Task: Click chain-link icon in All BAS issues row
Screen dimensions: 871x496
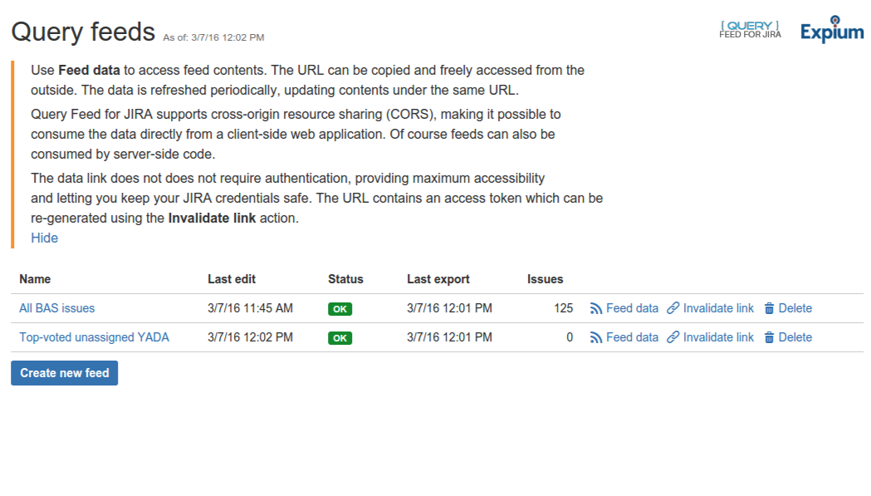Action: pos(673,309)
